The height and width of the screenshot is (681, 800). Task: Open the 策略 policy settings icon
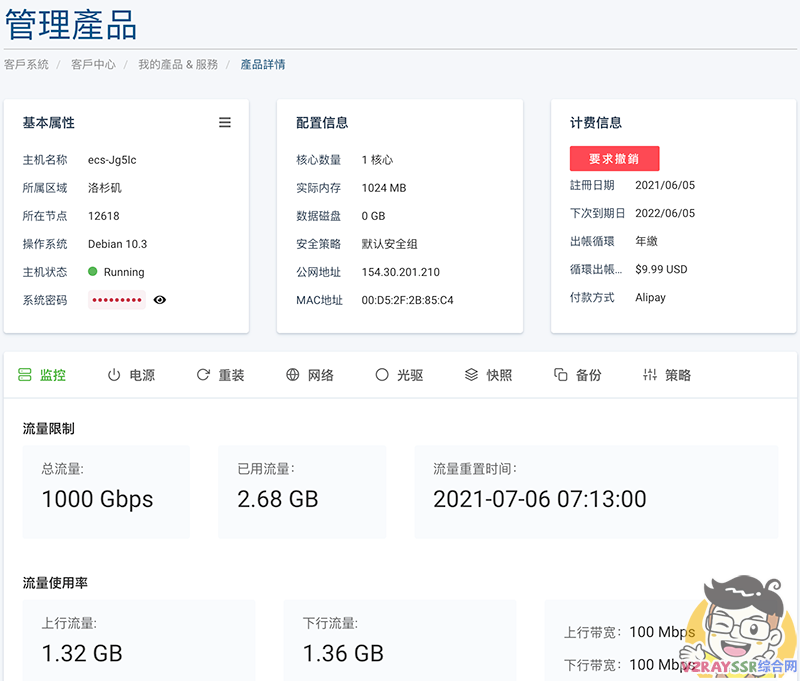pyautogui.click(x=662, y=375)
